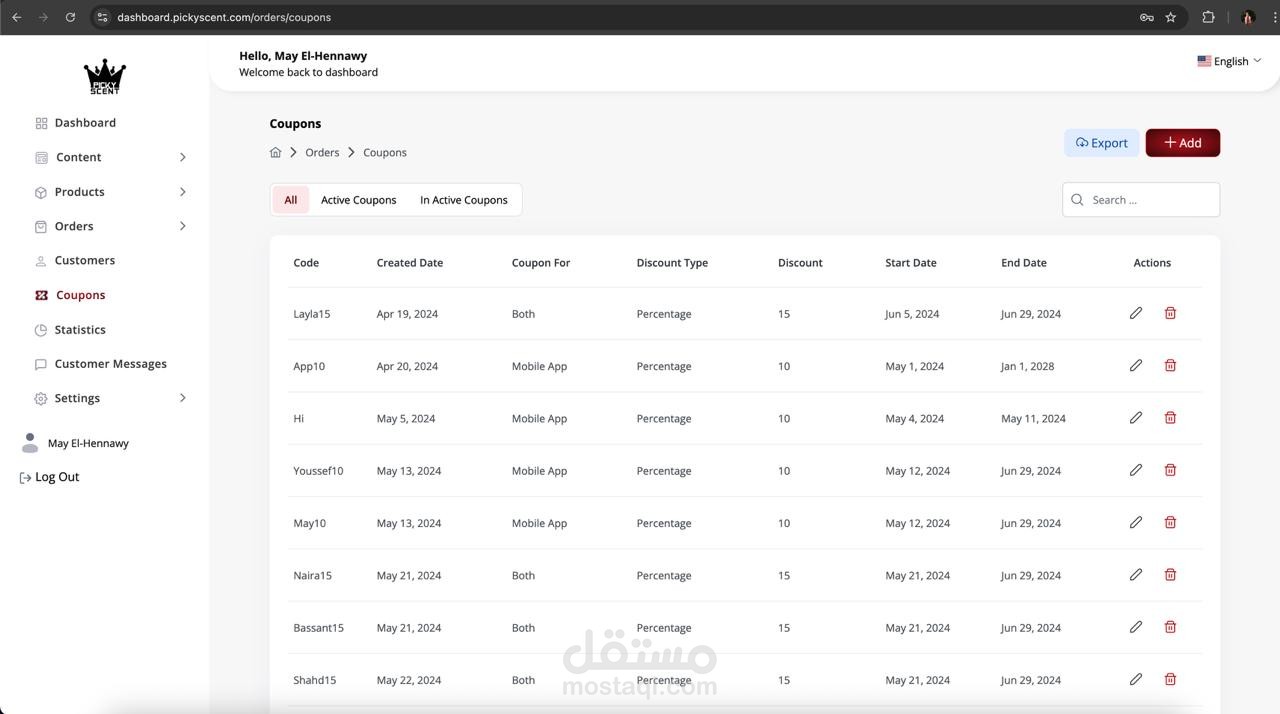Expand the Content sidebar submenu
The image size is (1280, 714).
[182, 157]
